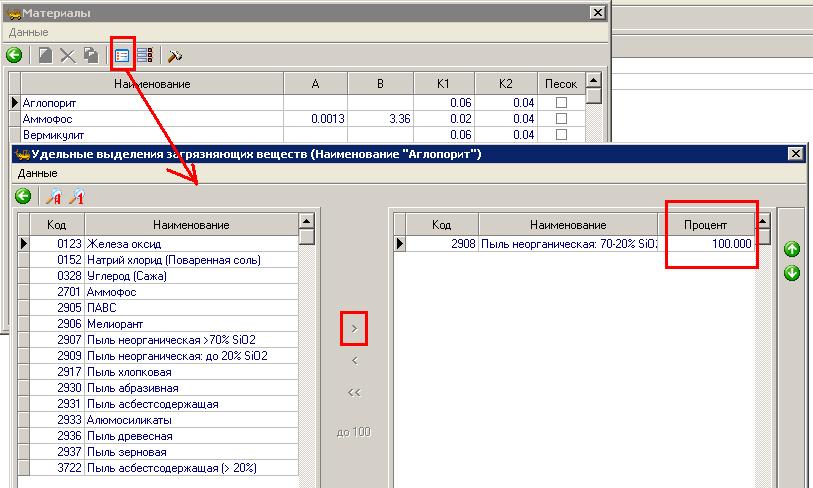This screenshot has height=488, width=813.
Task: Click the new record icon in Материалы toolbar
Action: click(x=45, y=56)
